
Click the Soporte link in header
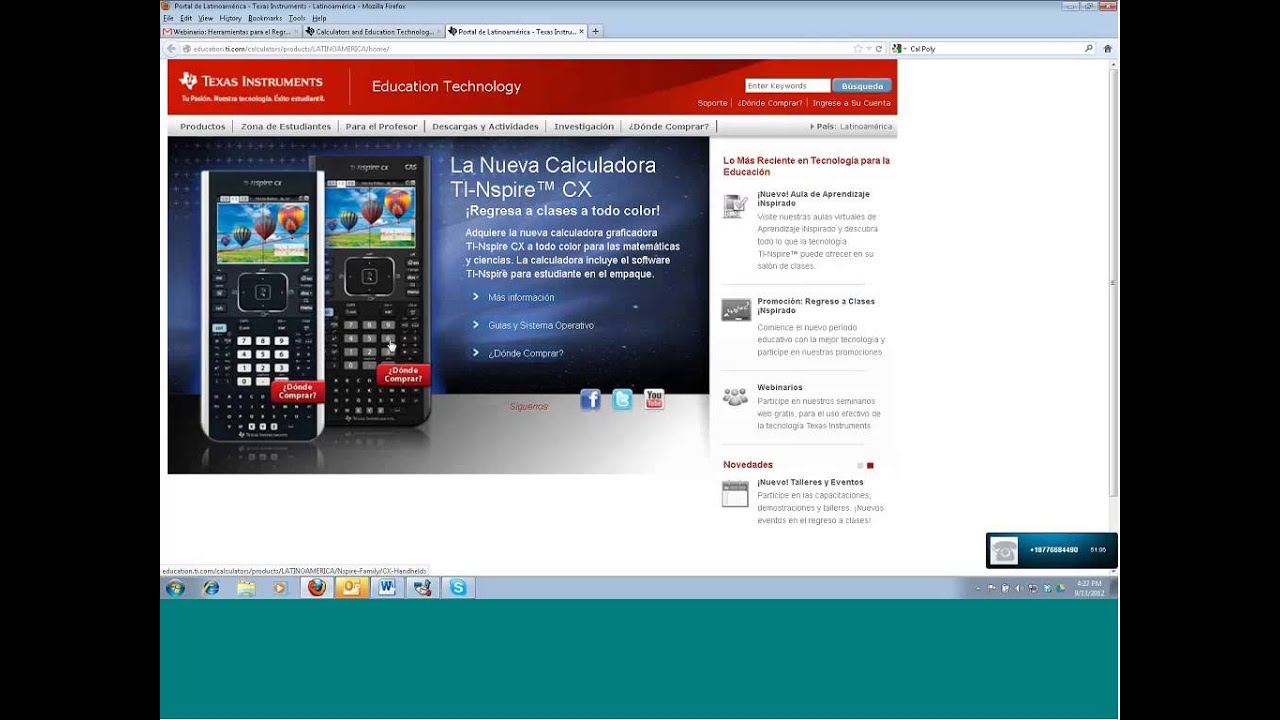(x=712, y=103)
